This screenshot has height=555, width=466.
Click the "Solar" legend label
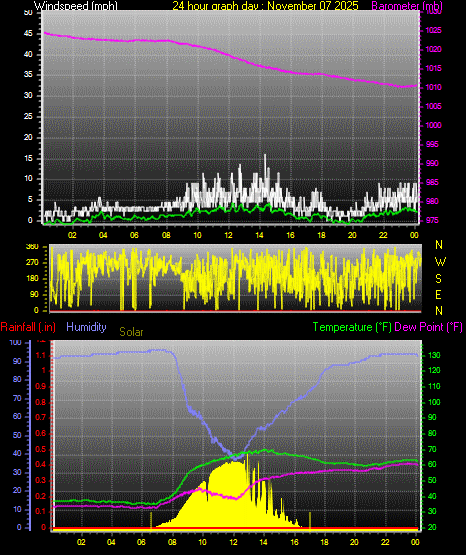131,332
